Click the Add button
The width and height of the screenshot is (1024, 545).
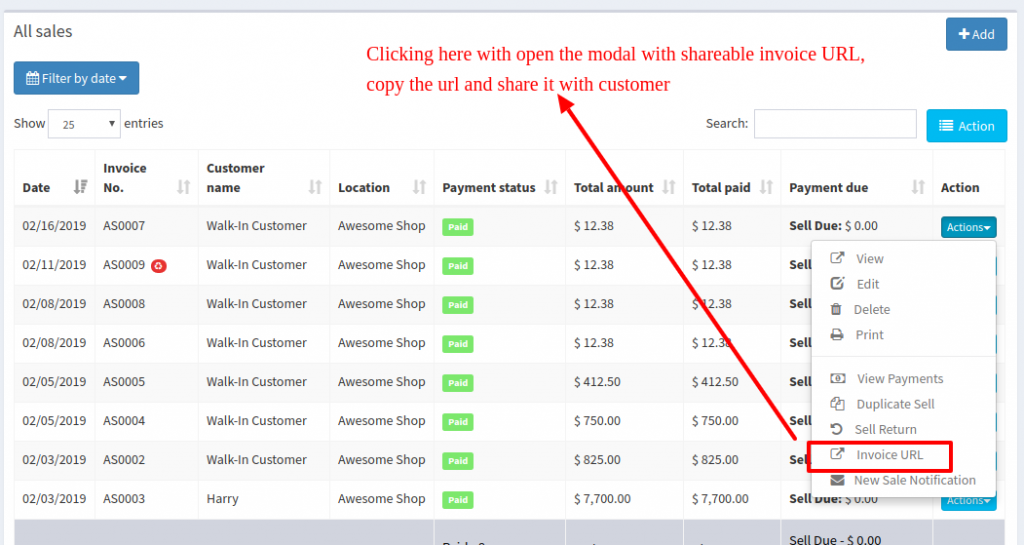coord(976,34)
